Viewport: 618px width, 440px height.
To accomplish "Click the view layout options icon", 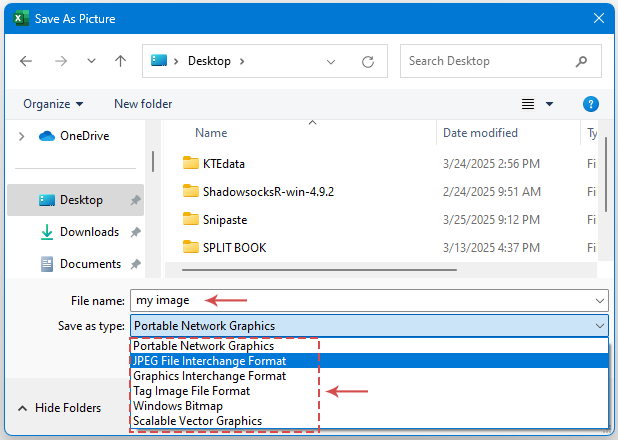I will [x=528, y=104].
